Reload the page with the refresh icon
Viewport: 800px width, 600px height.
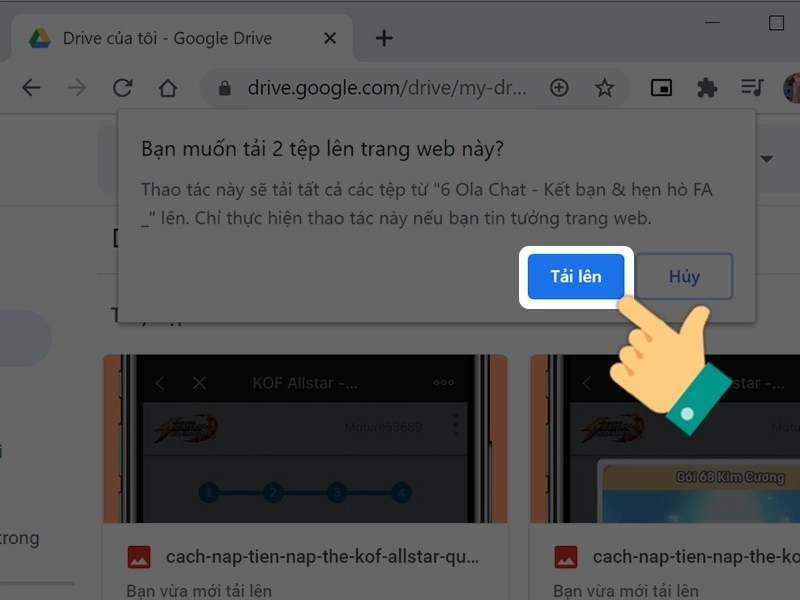pyautogui.click(x=122, y=88)
